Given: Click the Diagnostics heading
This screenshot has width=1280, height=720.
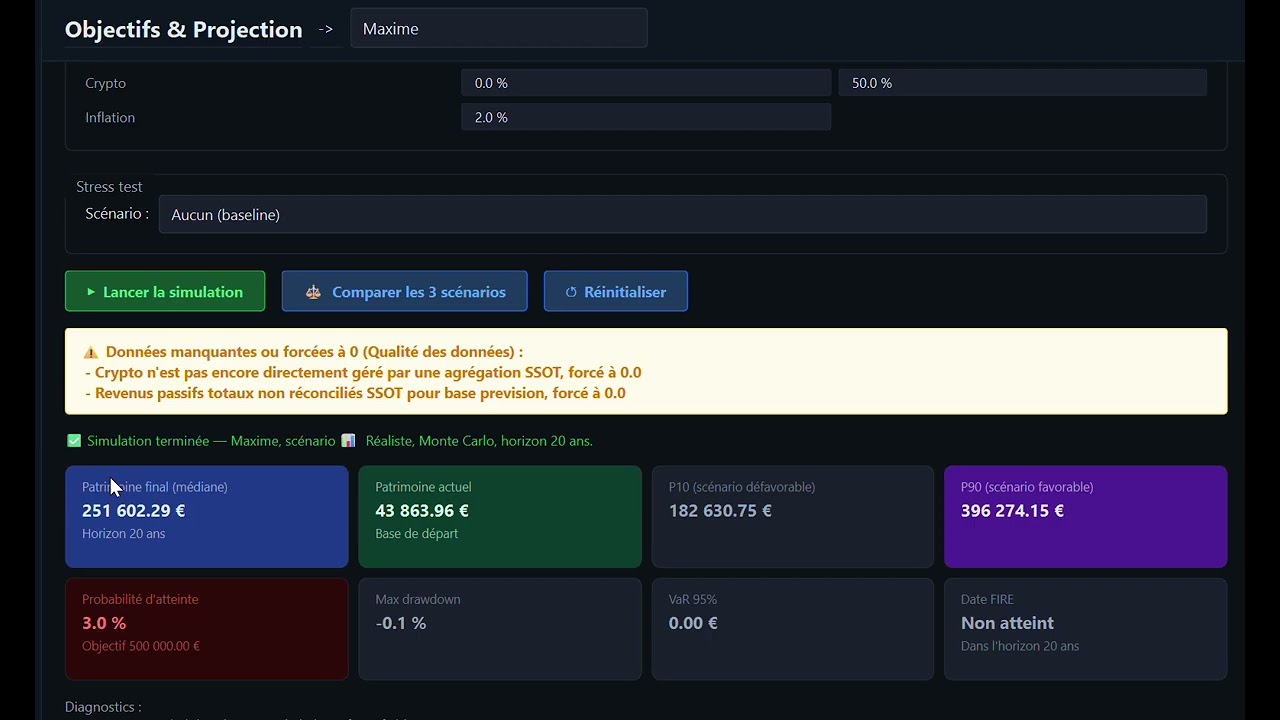Looking at the screenshot, I should tap(103, 707).
